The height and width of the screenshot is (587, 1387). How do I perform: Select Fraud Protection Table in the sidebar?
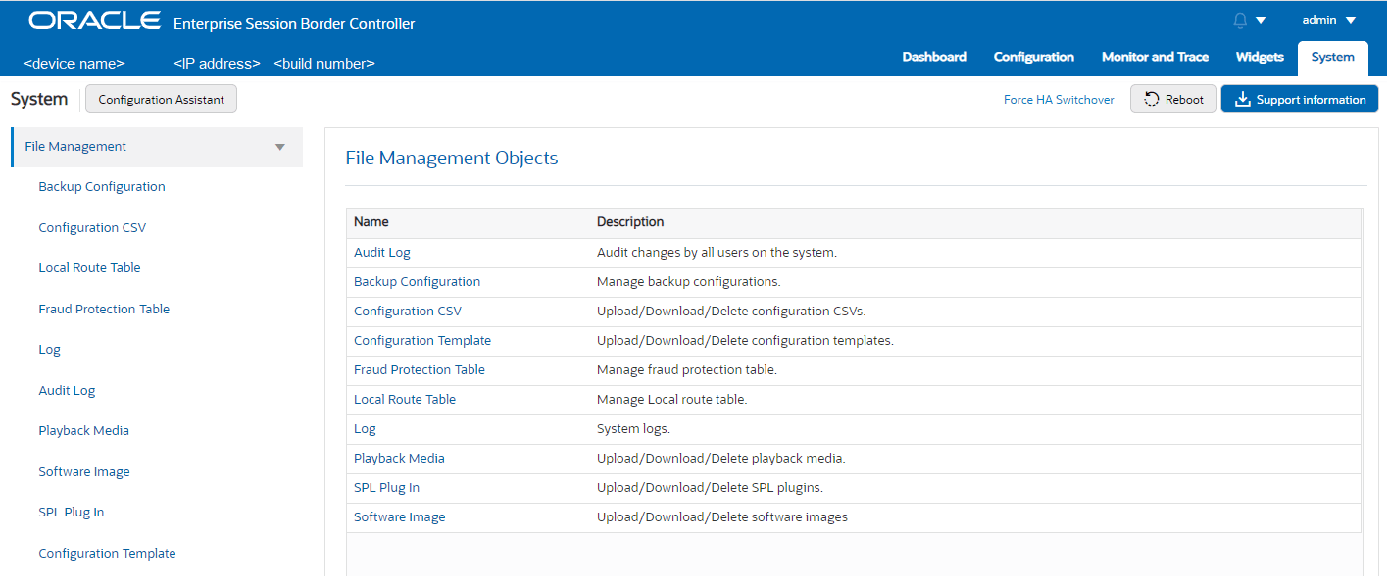(104, 308)
